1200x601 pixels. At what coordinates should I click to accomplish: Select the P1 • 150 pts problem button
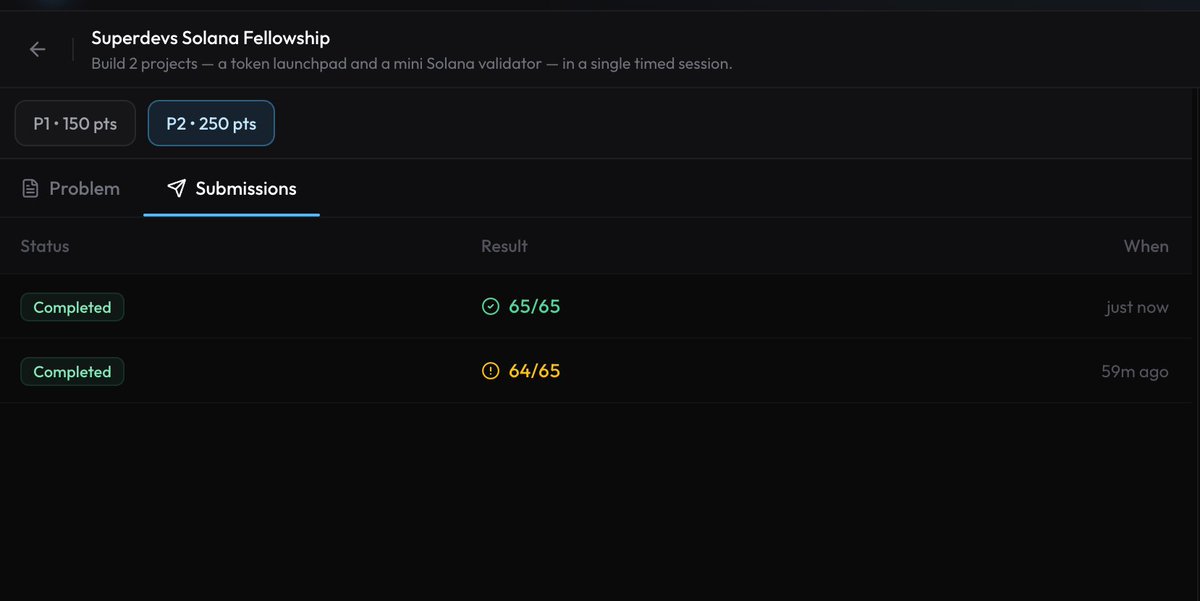coord(75,124)
